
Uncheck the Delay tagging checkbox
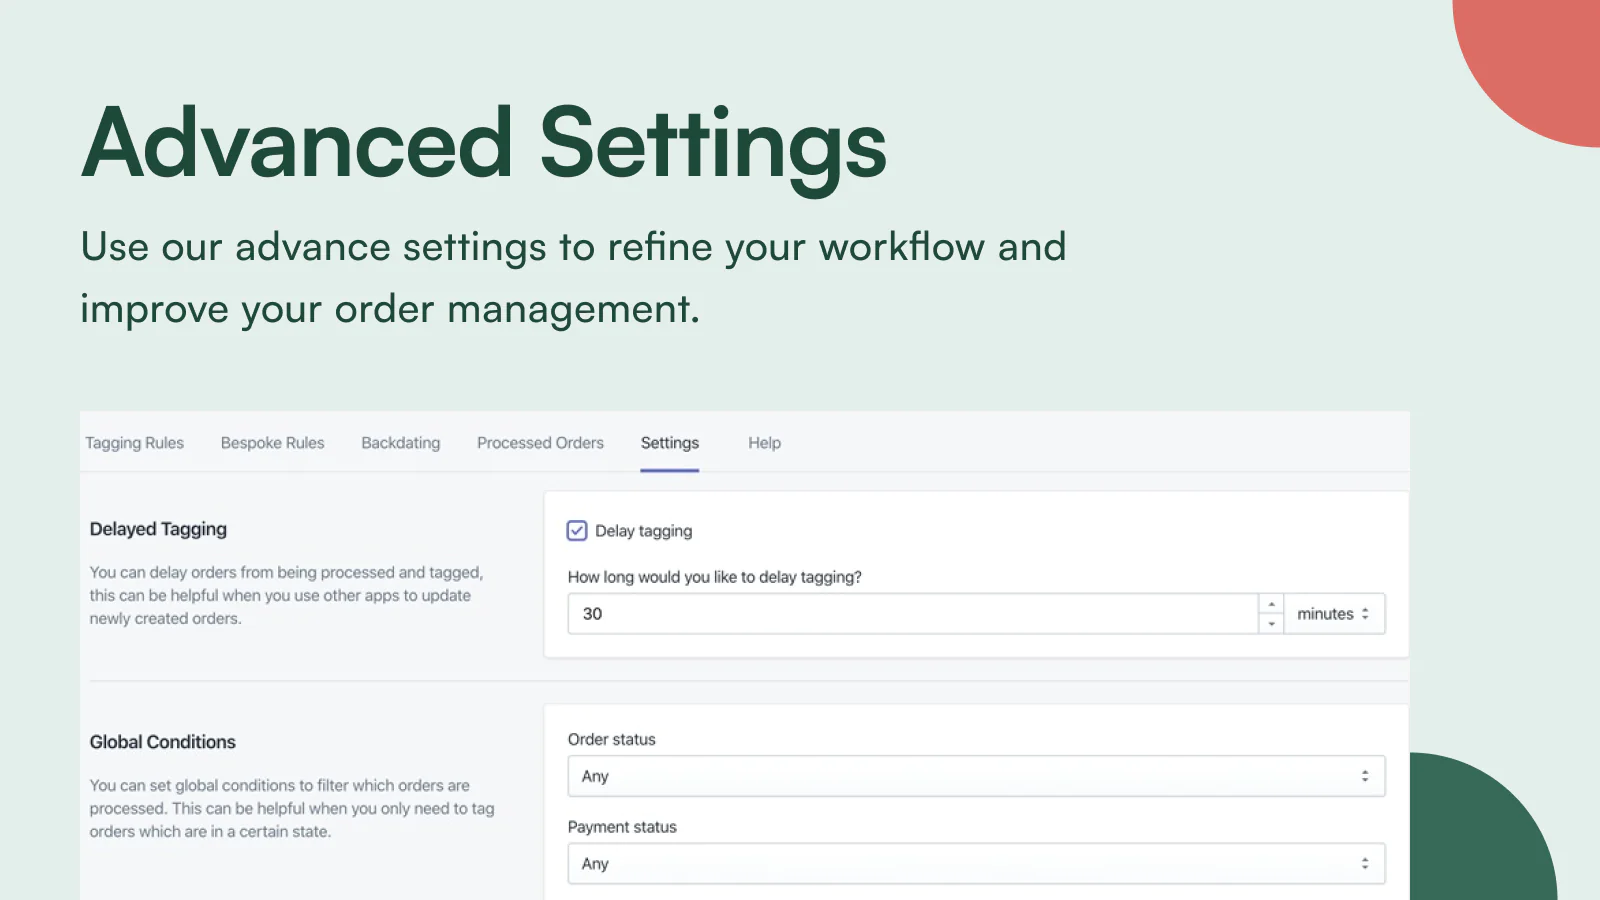click(577, 531)
